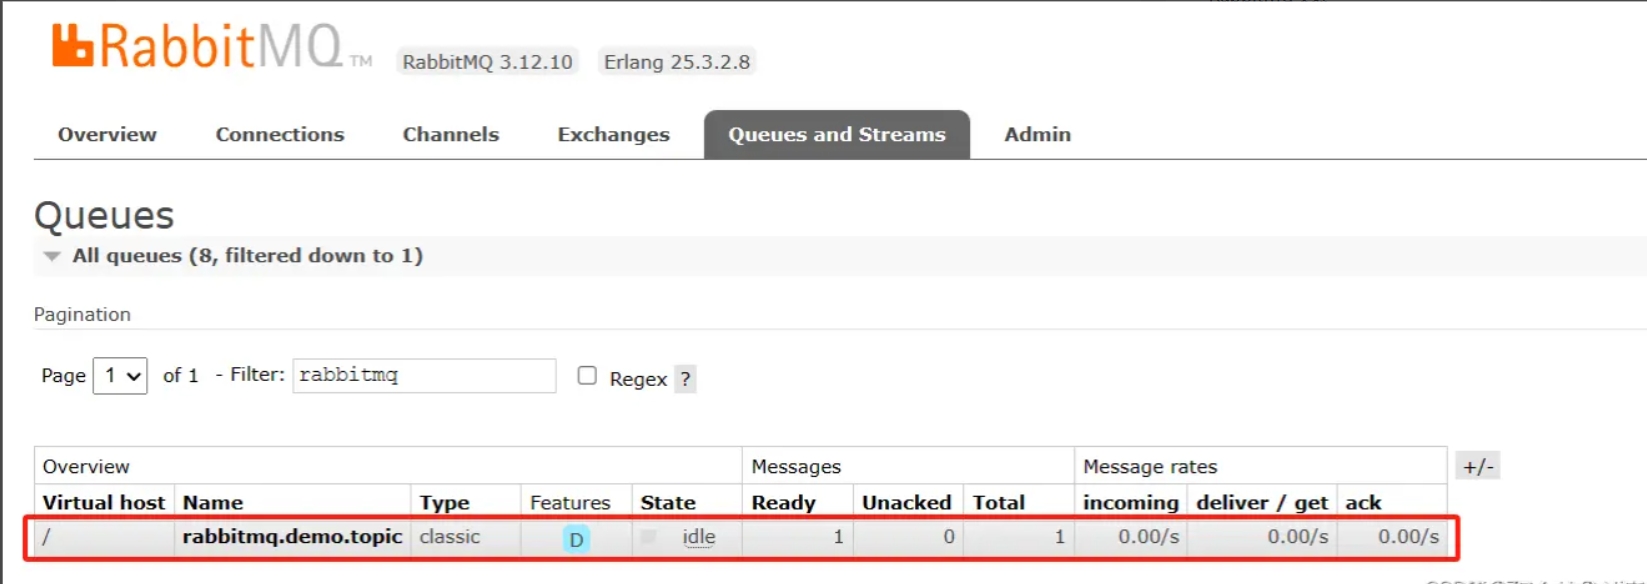The image size is (1647, 584).
Task: Focus the Filter input field
Action: point(424,375)
